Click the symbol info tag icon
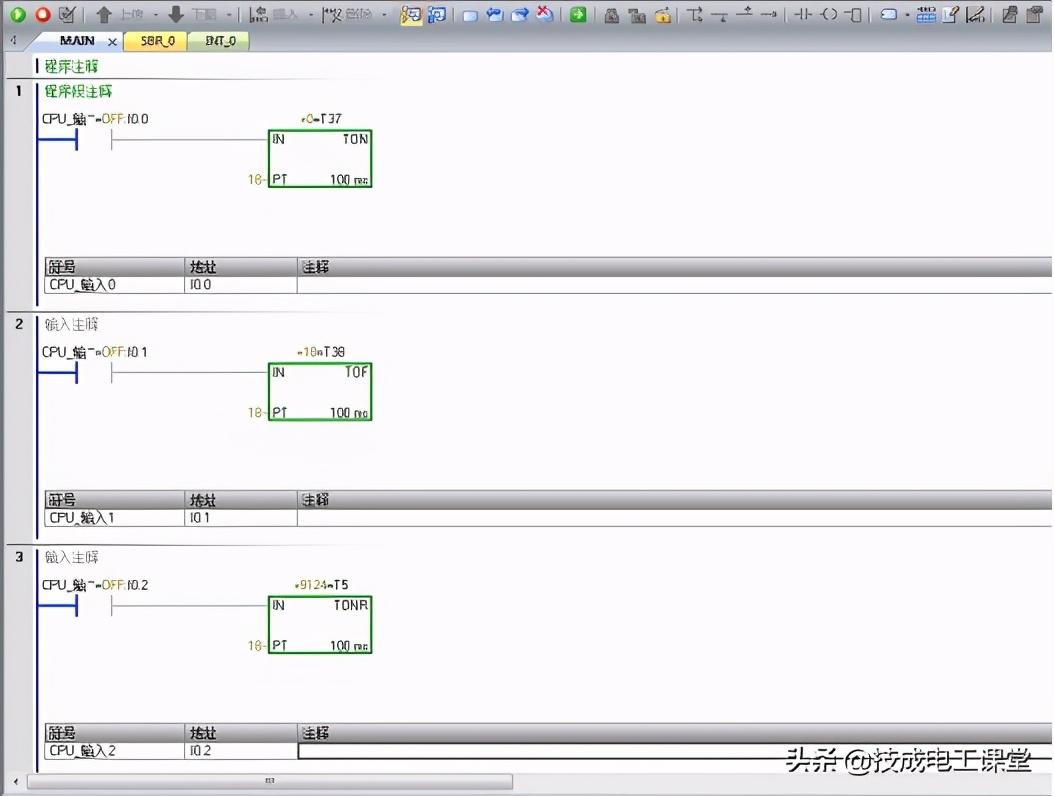This screenshot has width=1054, height=796. click(x=889, y=14)
